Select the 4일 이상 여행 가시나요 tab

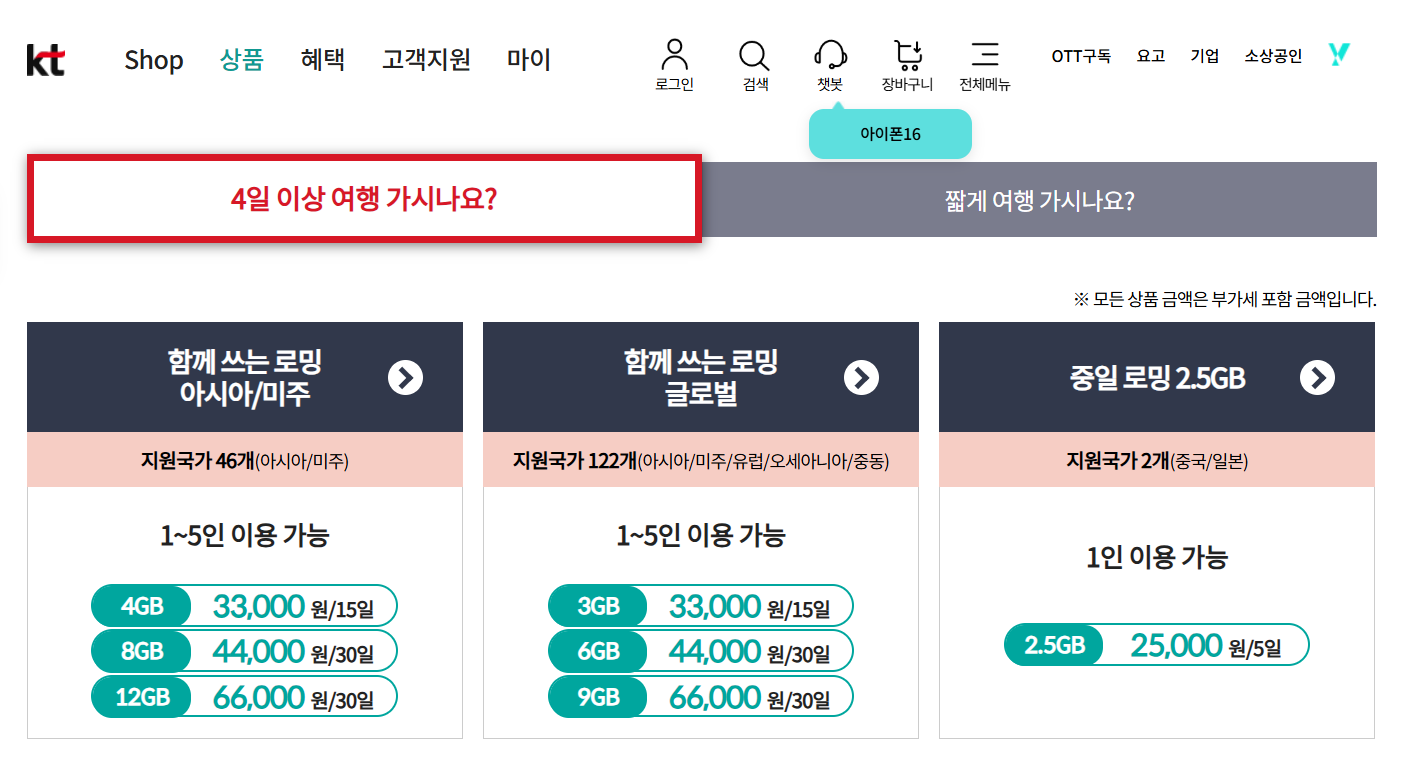tap(364, 198)
